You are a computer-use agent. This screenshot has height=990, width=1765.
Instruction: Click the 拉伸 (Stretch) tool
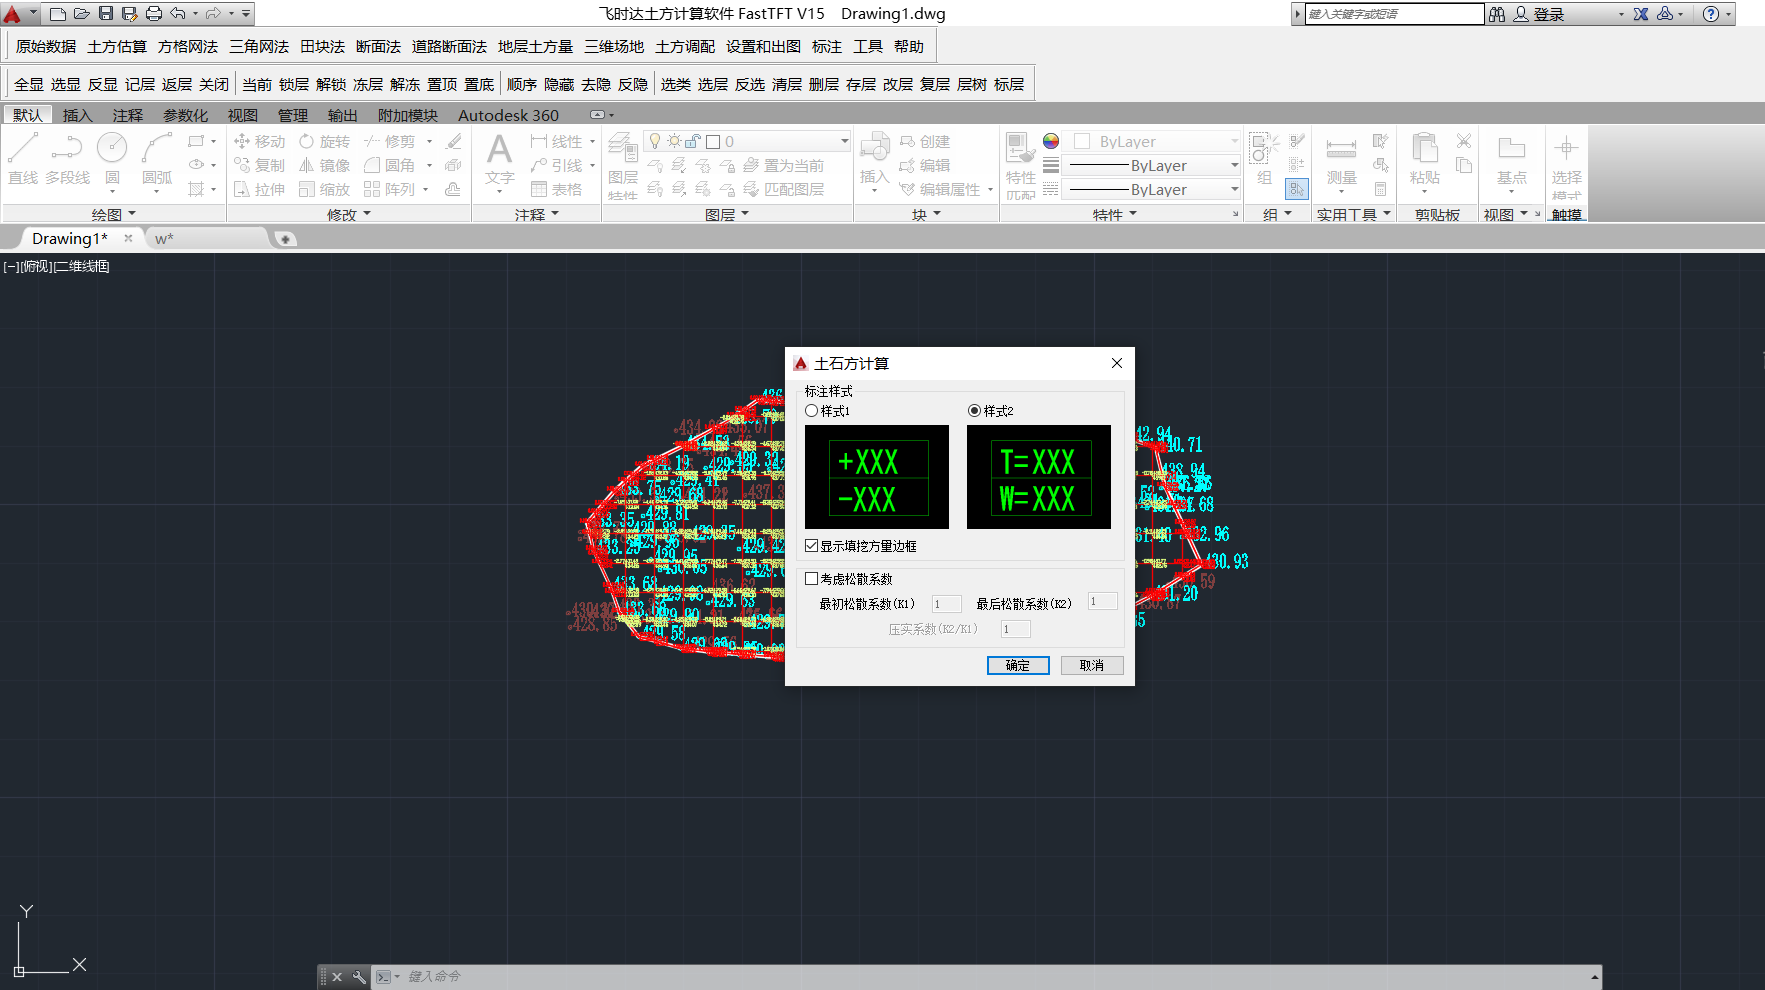tap(260, 189)
